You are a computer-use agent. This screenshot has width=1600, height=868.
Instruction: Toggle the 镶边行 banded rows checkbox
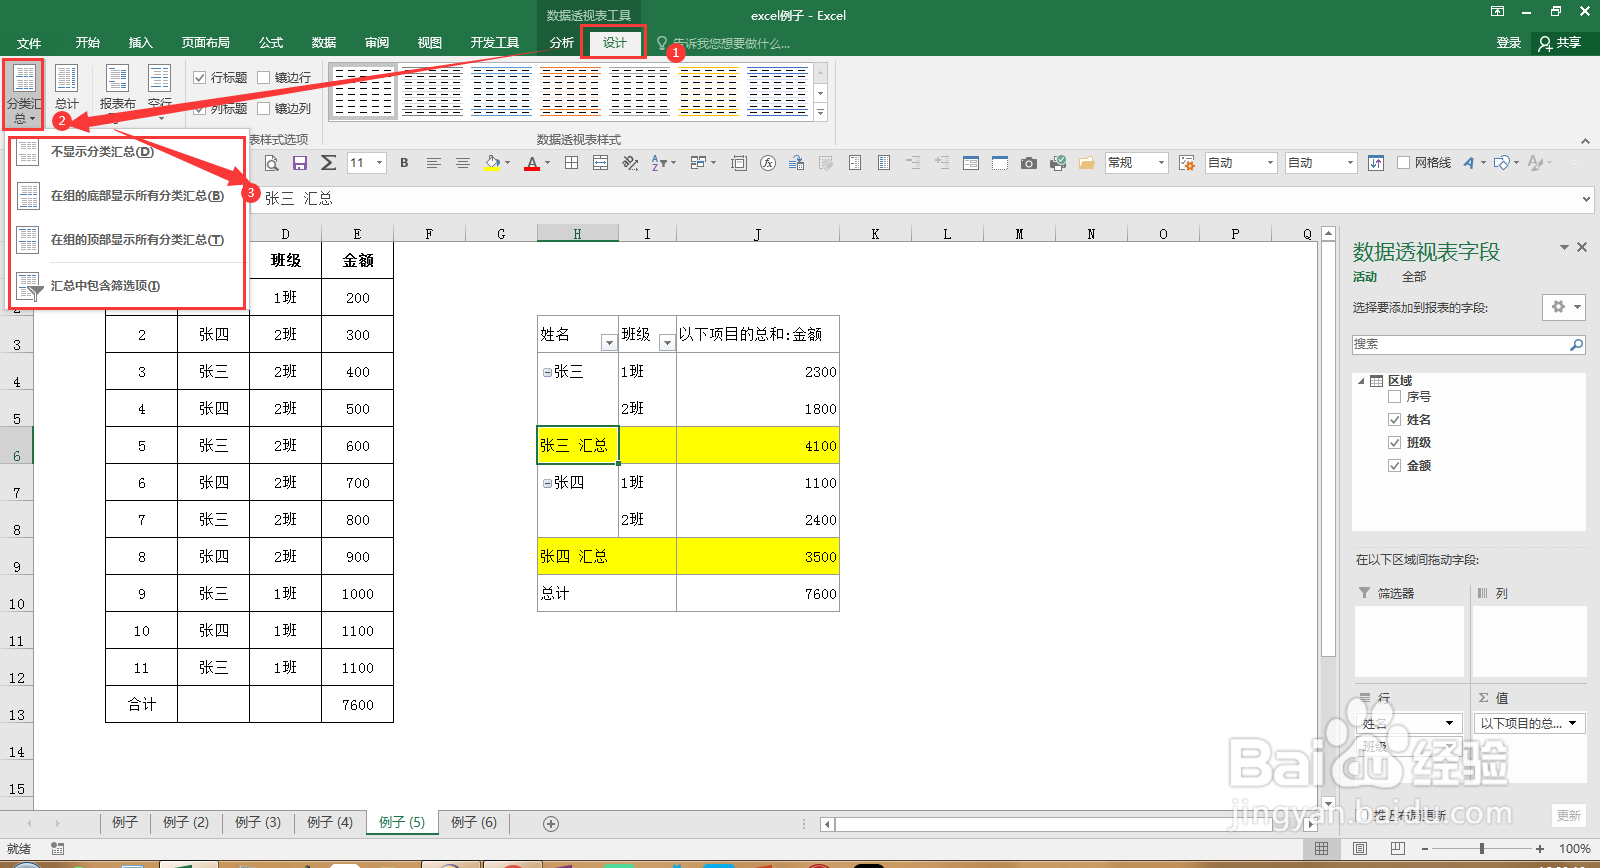point(264,77)
